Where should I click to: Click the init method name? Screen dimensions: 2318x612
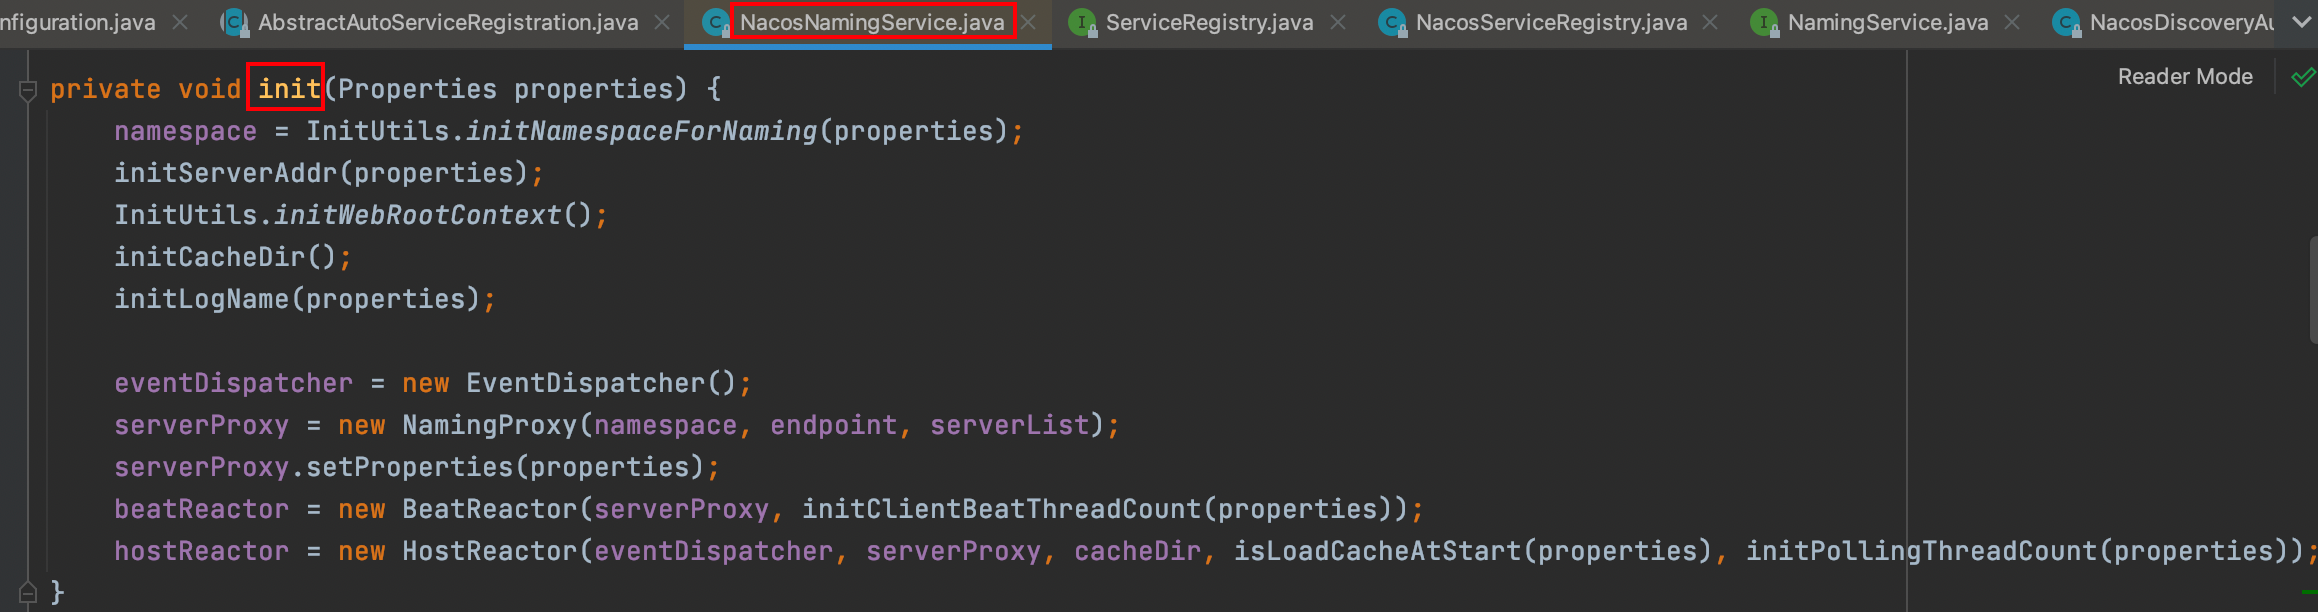tap(289, 89)
